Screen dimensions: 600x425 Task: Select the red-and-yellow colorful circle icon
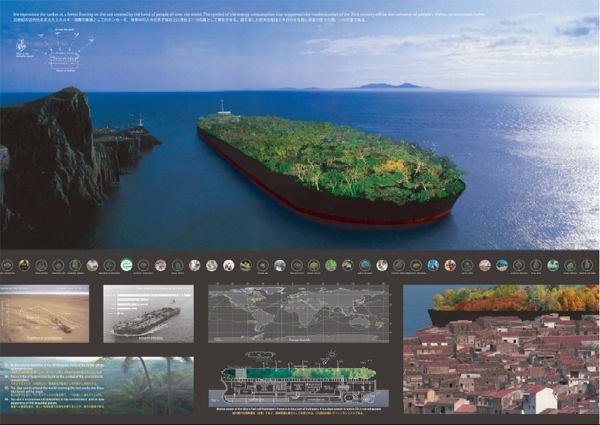point(450,265)
